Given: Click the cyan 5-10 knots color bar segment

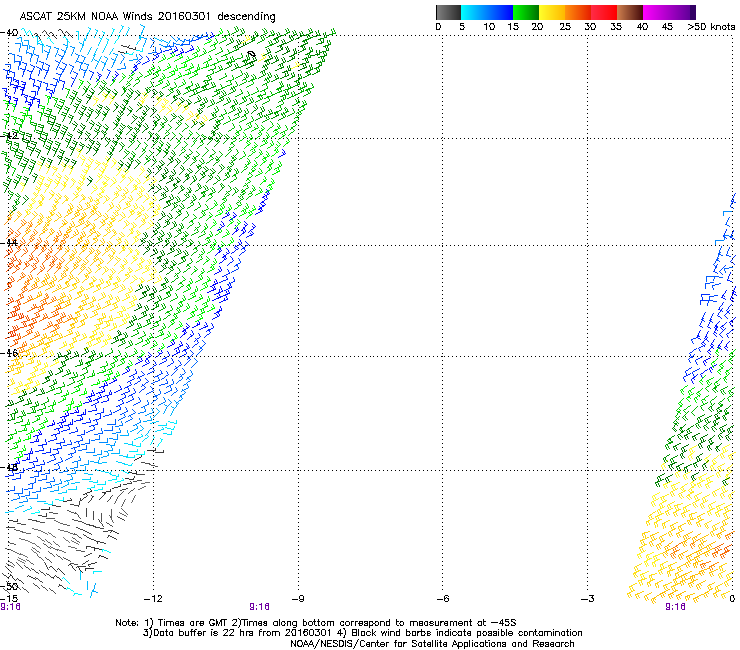Looking at the screenshot, I should point(474,12).
